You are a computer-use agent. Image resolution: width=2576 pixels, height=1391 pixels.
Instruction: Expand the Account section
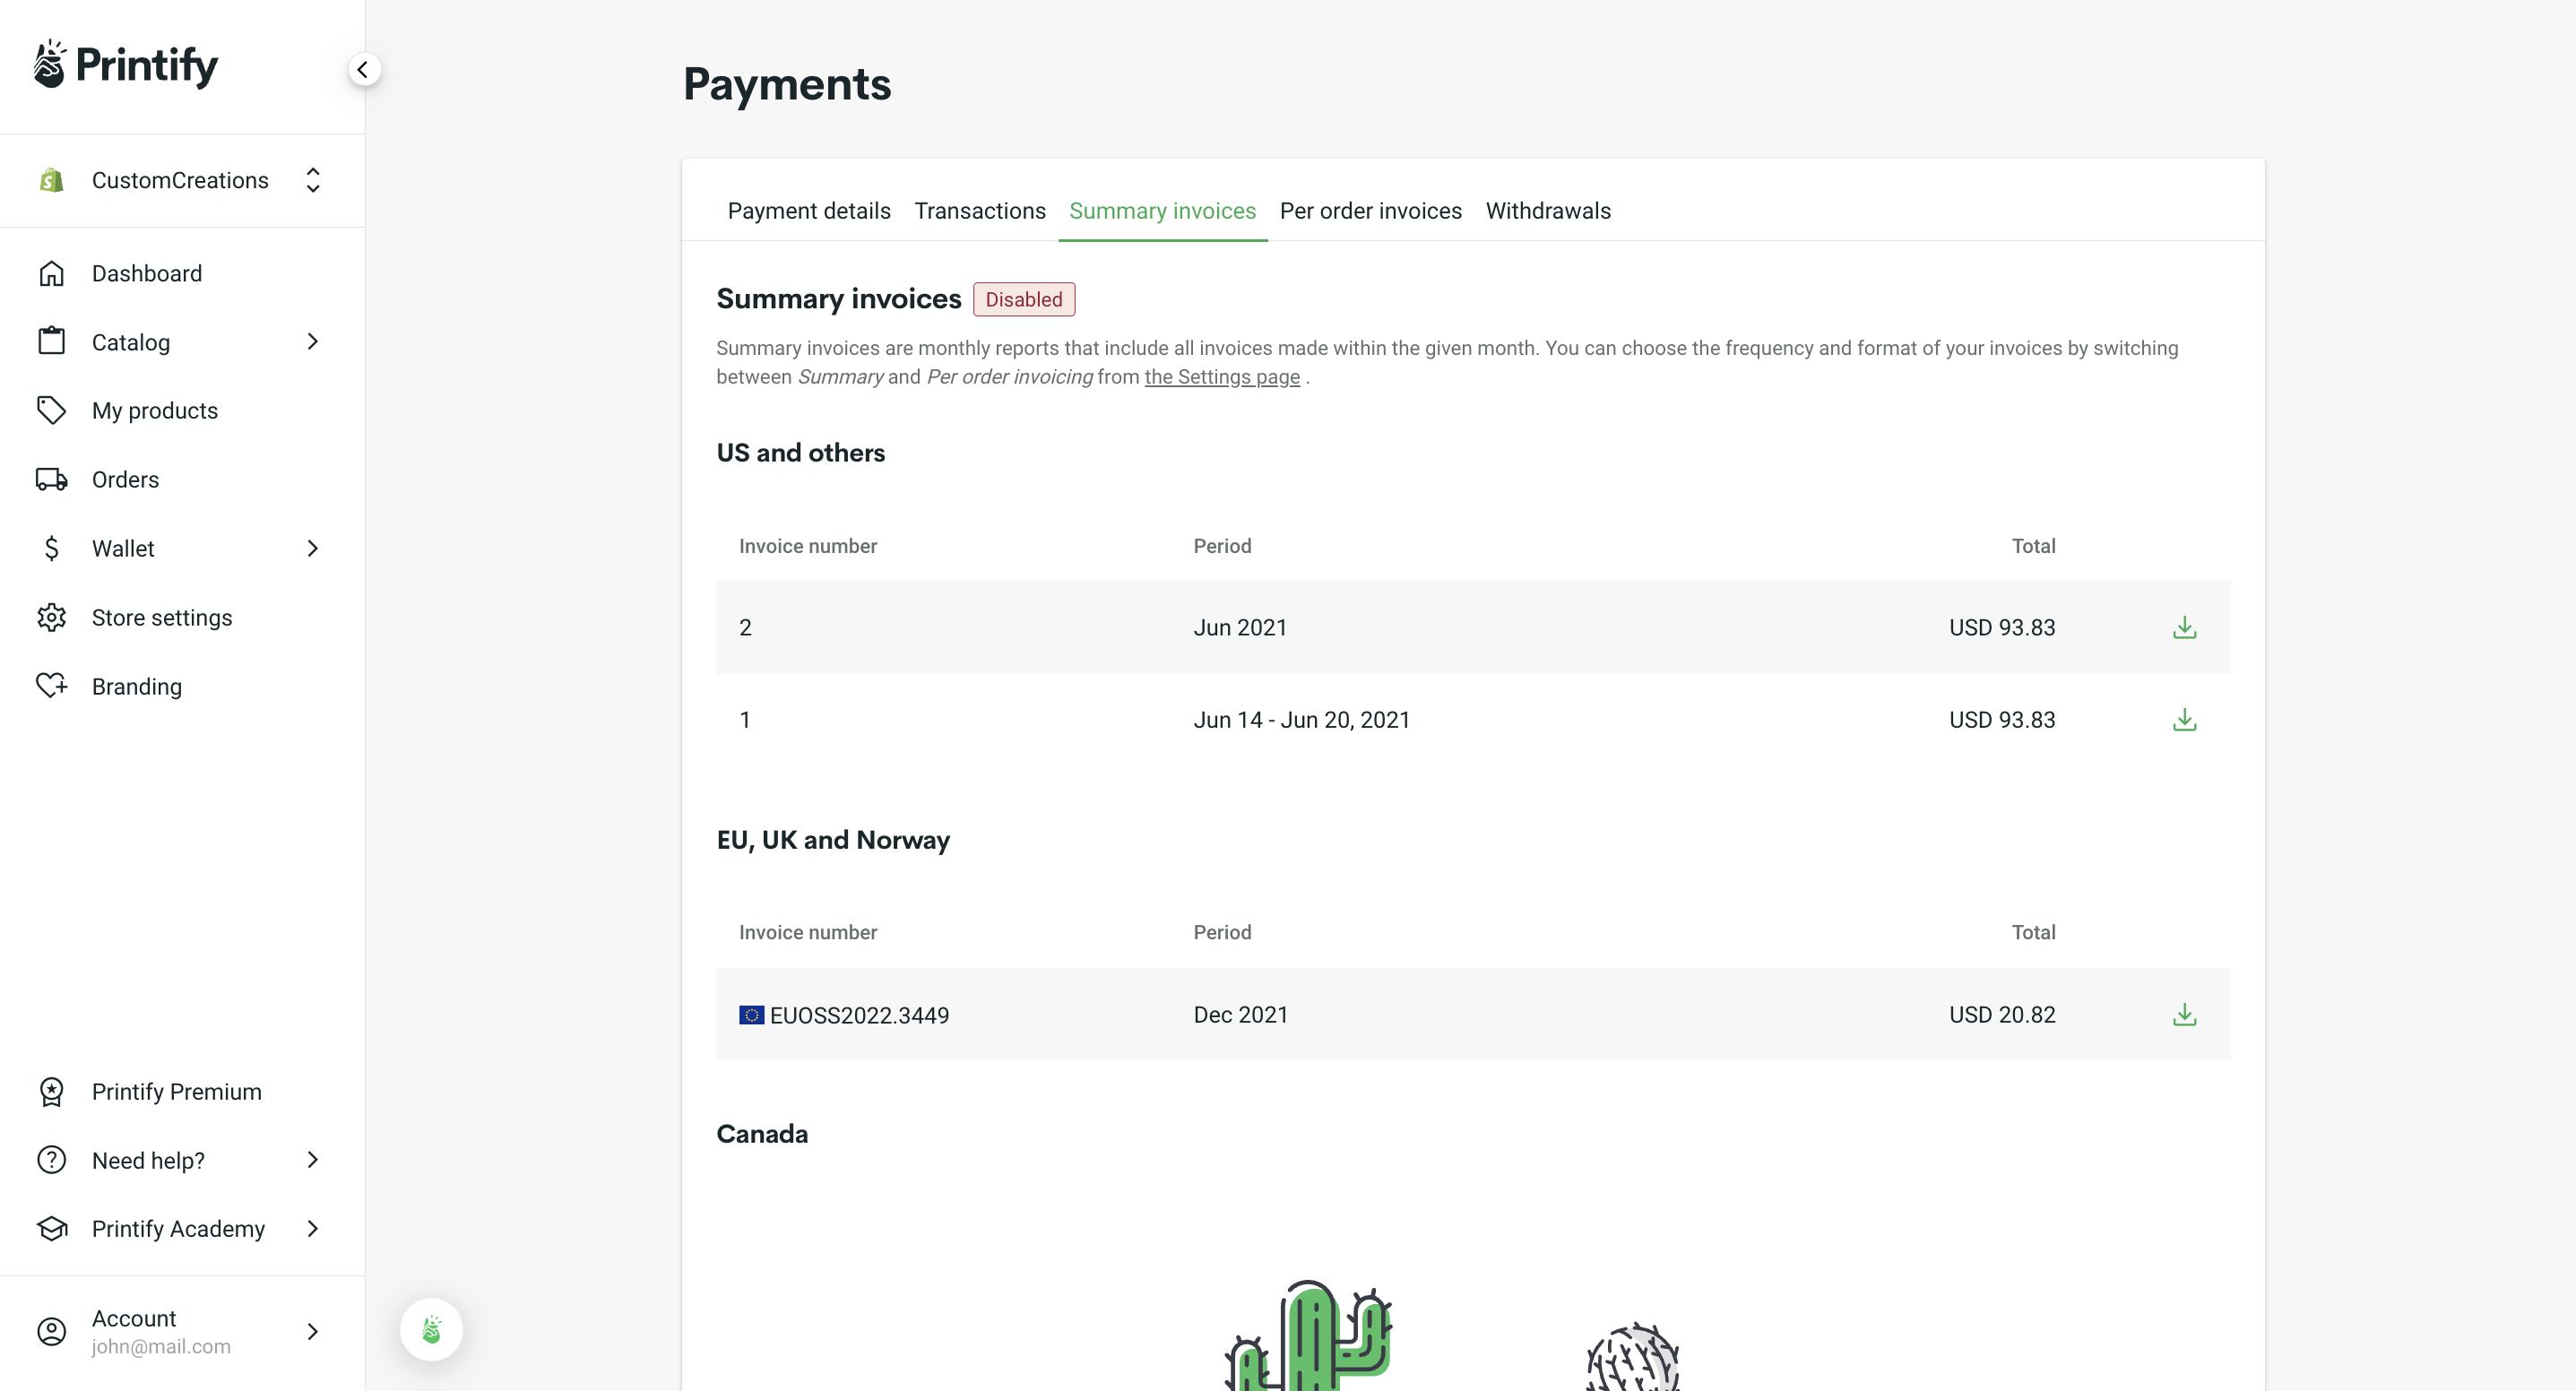[x=312, y=1331]
